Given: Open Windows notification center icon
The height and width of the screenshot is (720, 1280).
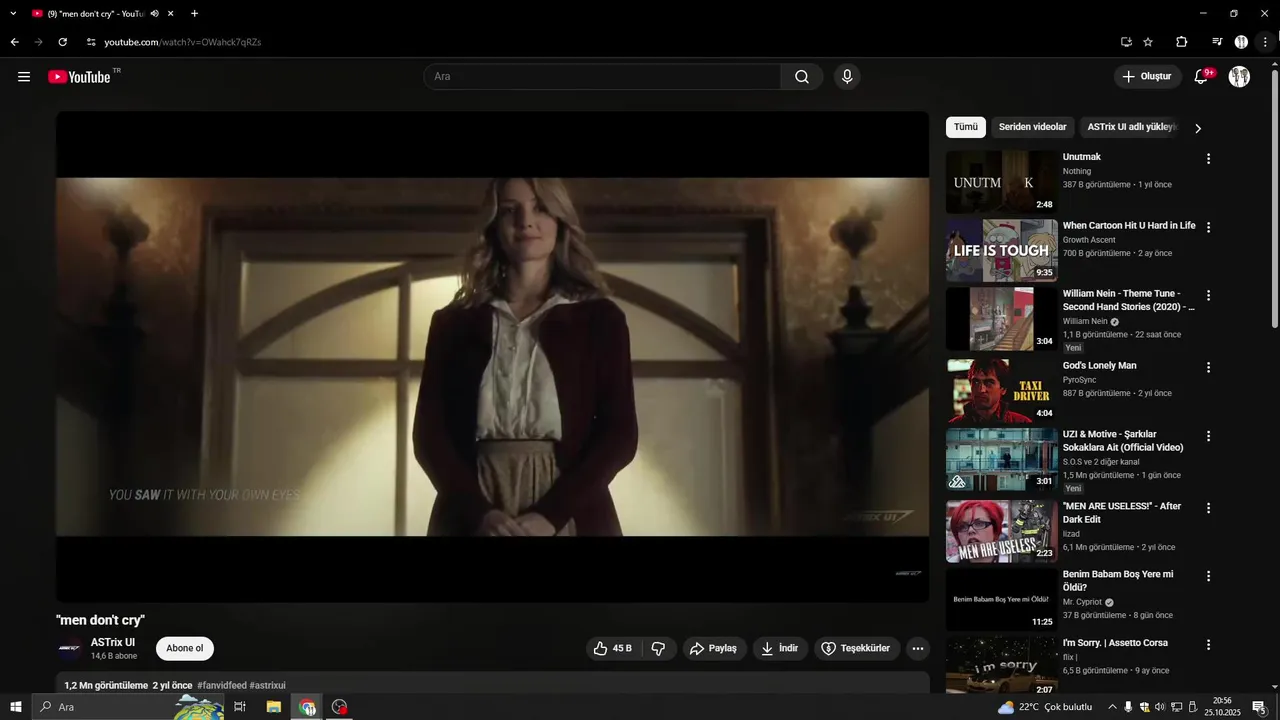Looking at the screenshot, I should point(1259,707).
